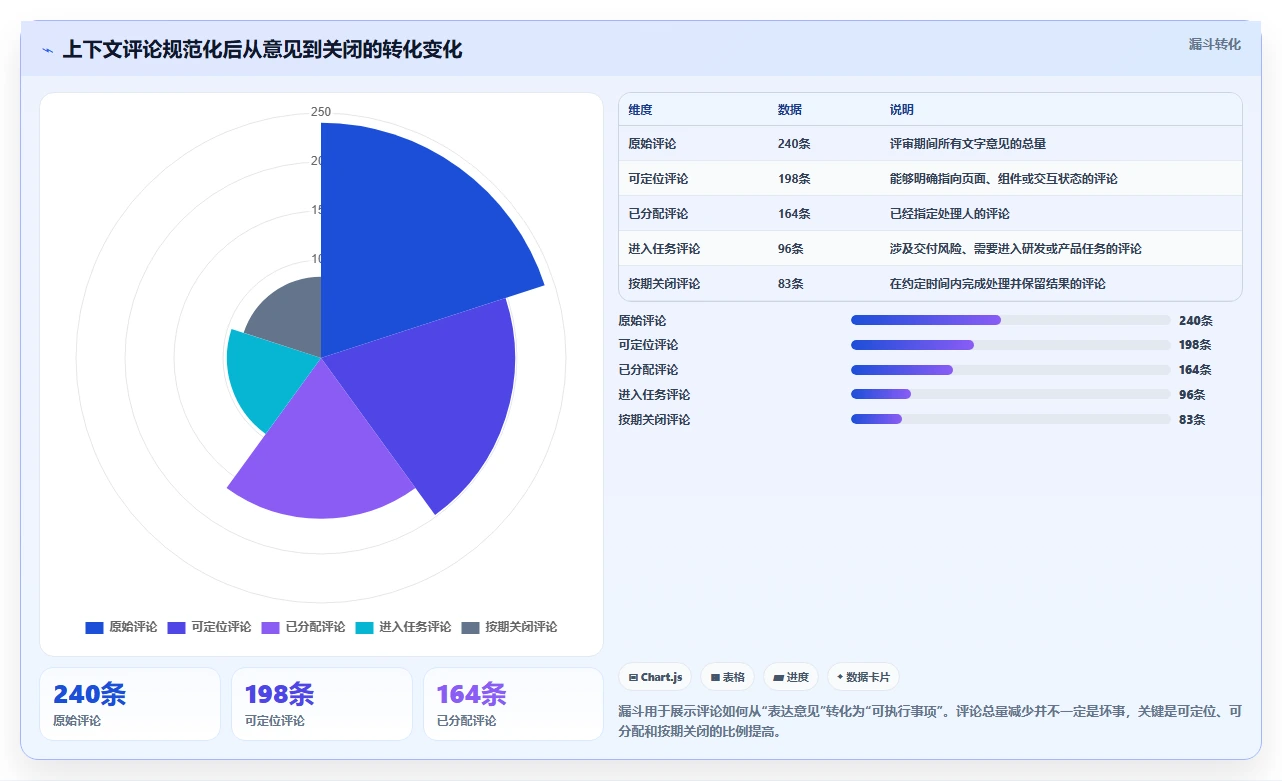1282x781 pixels.
Task: Toggle the 进入任务评论 legend item under the chart
Action: pos(403,627)
